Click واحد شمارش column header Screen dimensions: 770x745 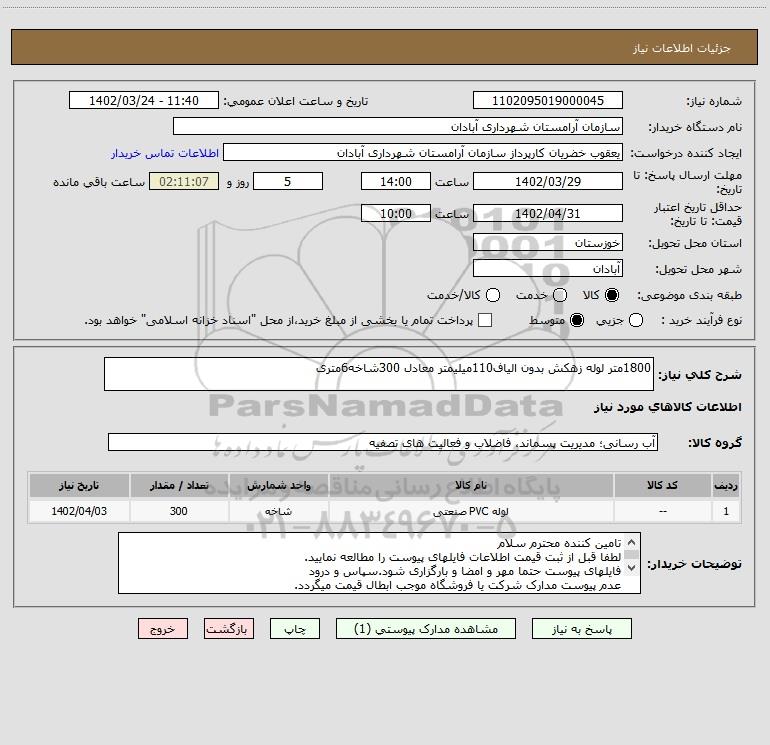click(x=278, y=485)
